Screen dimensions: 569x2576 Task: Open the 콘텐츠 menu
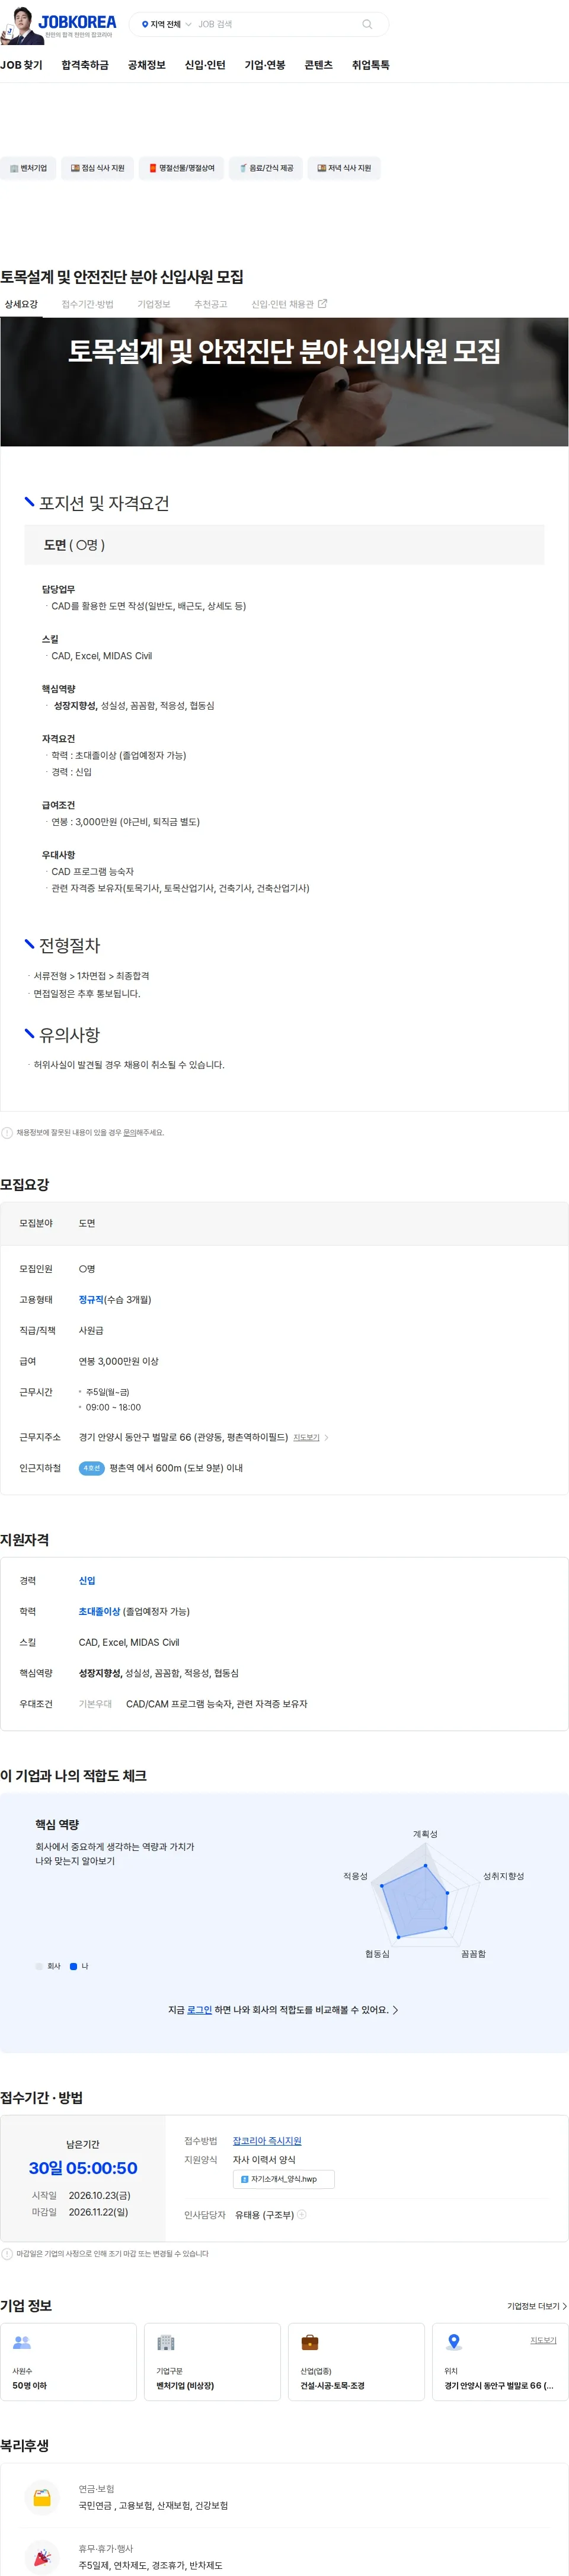click(x=318, y=65)
